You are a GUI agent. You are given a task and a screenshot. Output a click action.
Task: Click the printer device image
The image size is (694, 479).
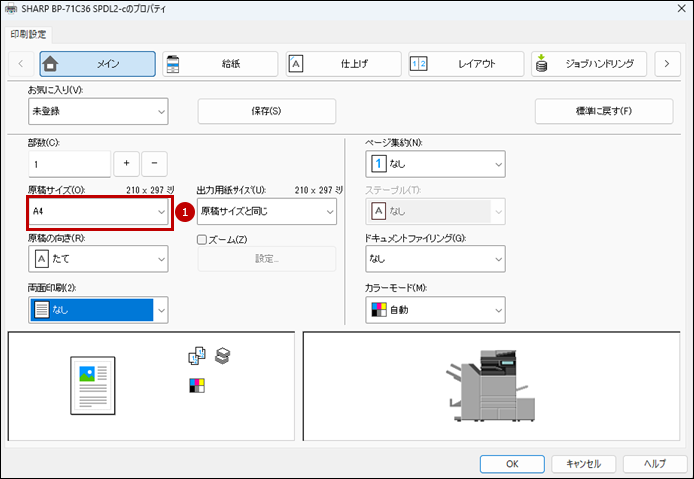point(492,384)
